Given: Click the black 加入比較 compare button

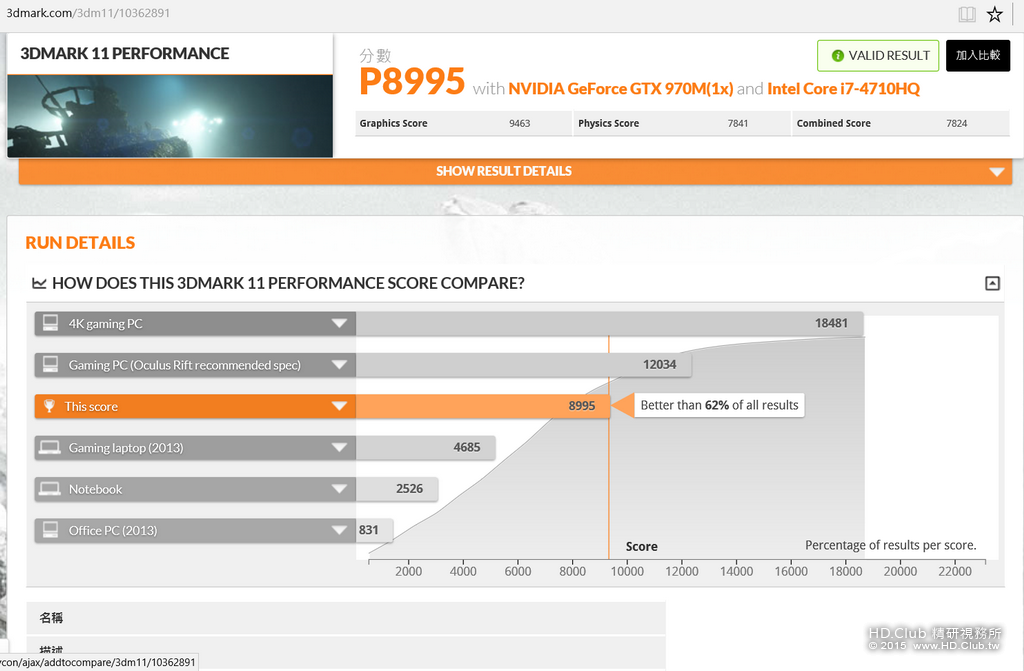Looking at the screenshot, I should click(x=978, y=56).
